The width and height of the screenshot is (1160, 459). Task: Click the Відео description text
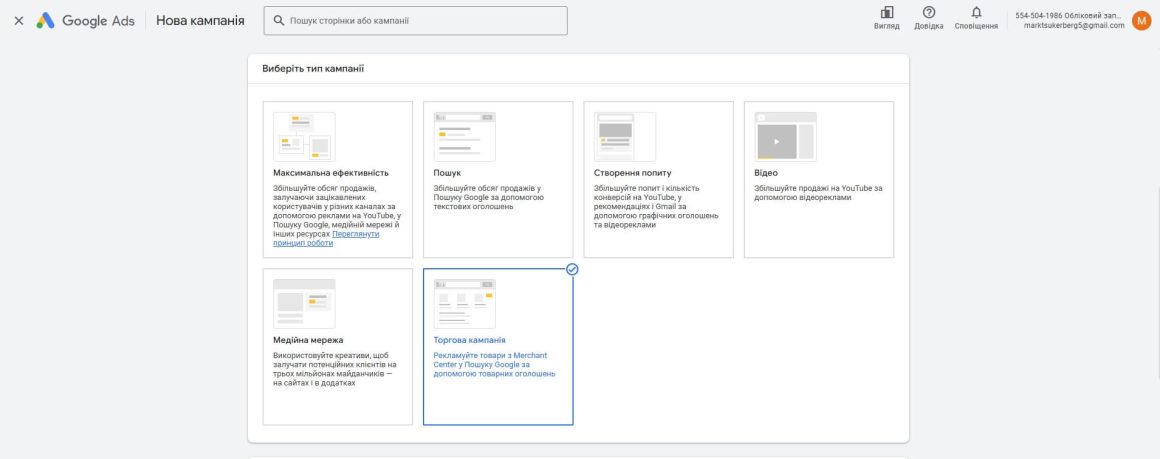(818, 192)
